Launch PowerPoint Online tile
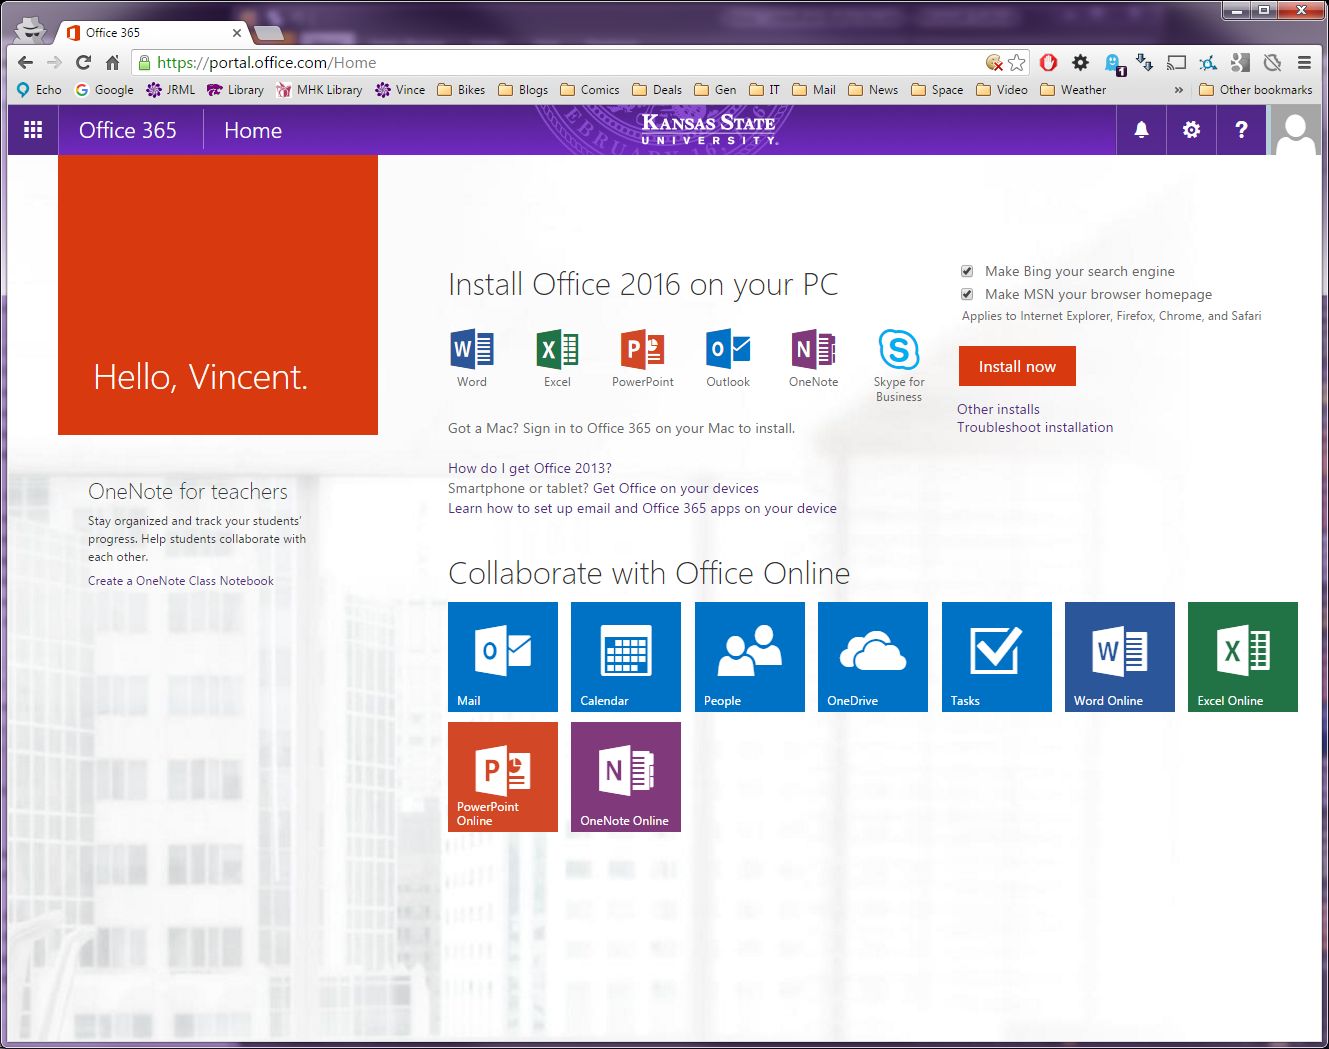 click(x=503, y=777)
